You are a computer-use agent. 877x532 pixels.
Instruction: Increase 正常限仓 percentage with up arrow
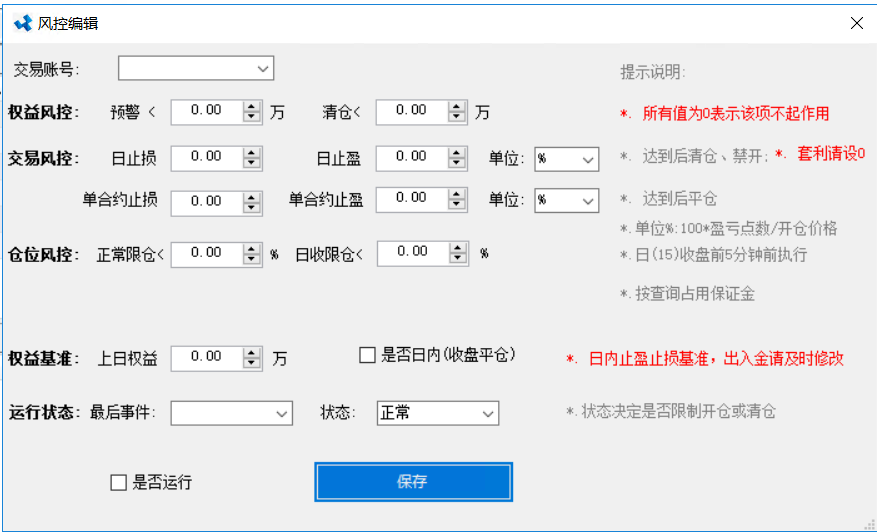(251, 249)
